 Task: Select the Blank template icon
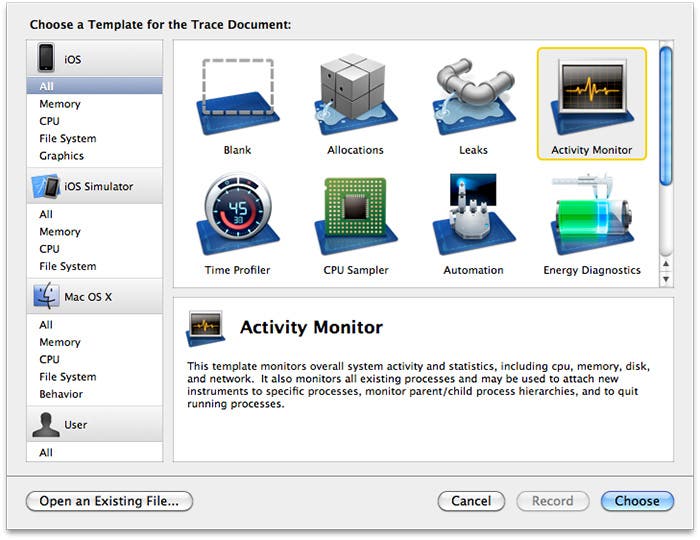pyautogui.click(x=238, y=97)
